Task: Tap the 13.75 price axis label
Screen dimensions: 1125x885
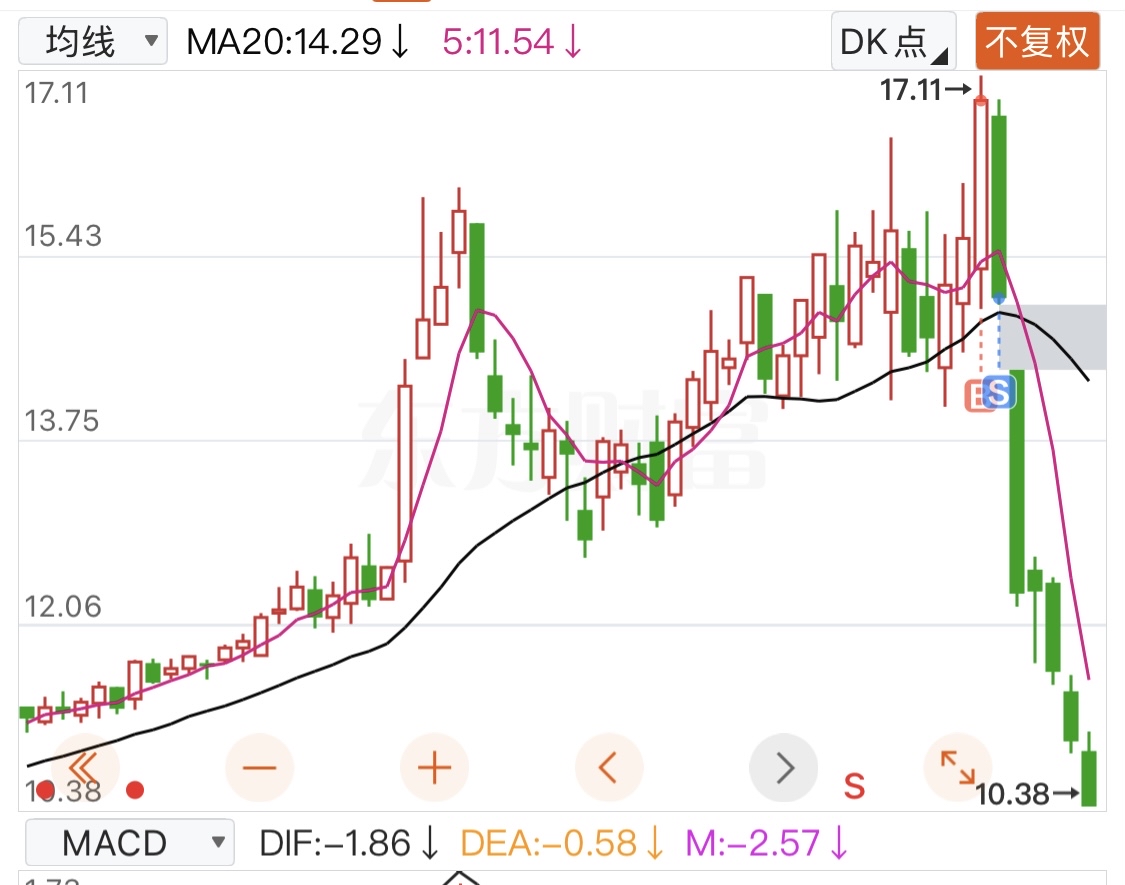Action: [x=62, y=421]
